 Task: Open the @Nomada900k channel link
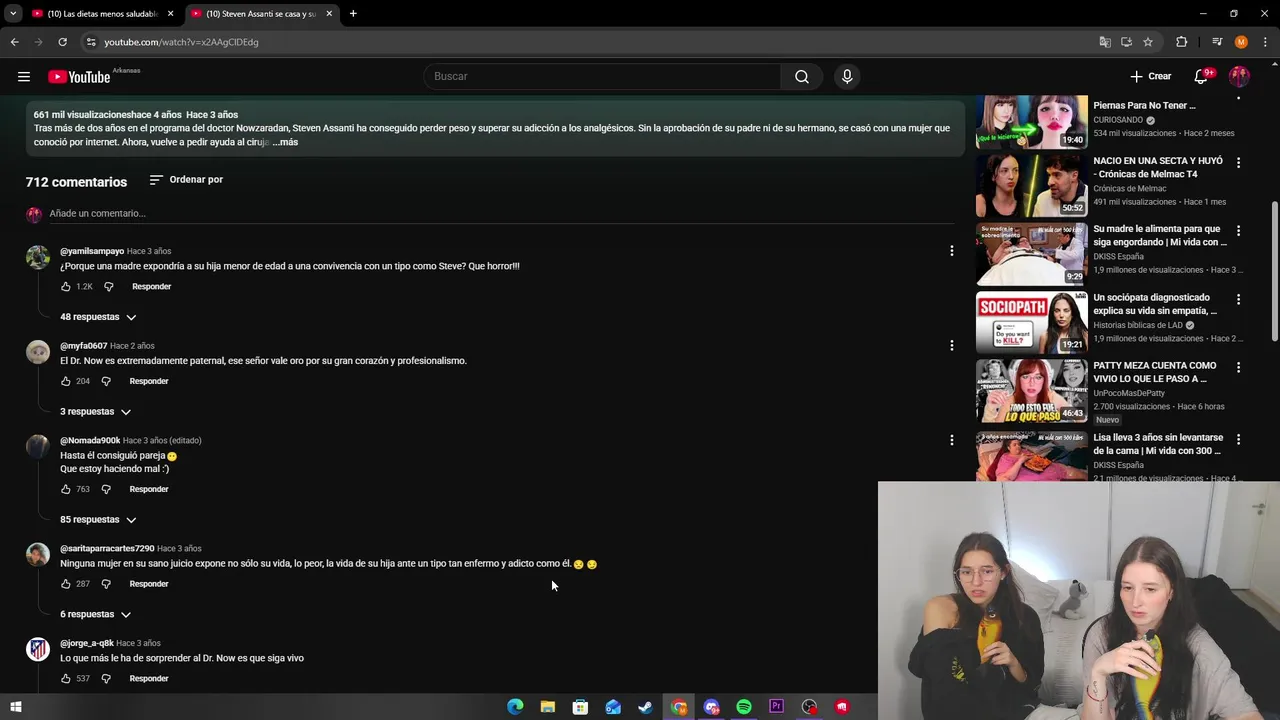click(90, 441)
